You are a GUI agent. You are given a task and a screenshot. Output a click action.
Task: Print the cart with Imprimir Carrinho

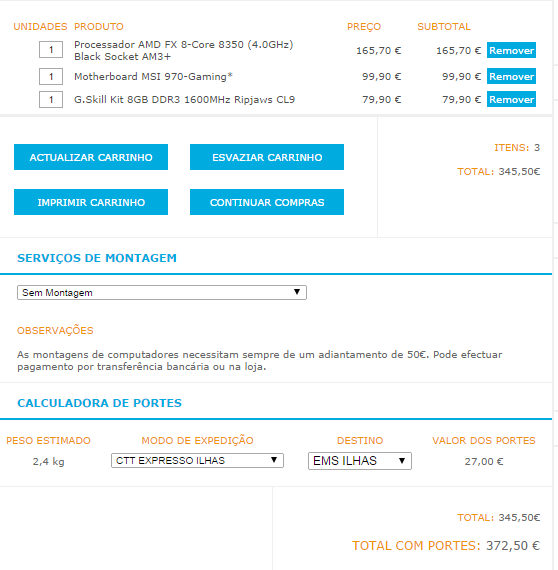(91, 202)
